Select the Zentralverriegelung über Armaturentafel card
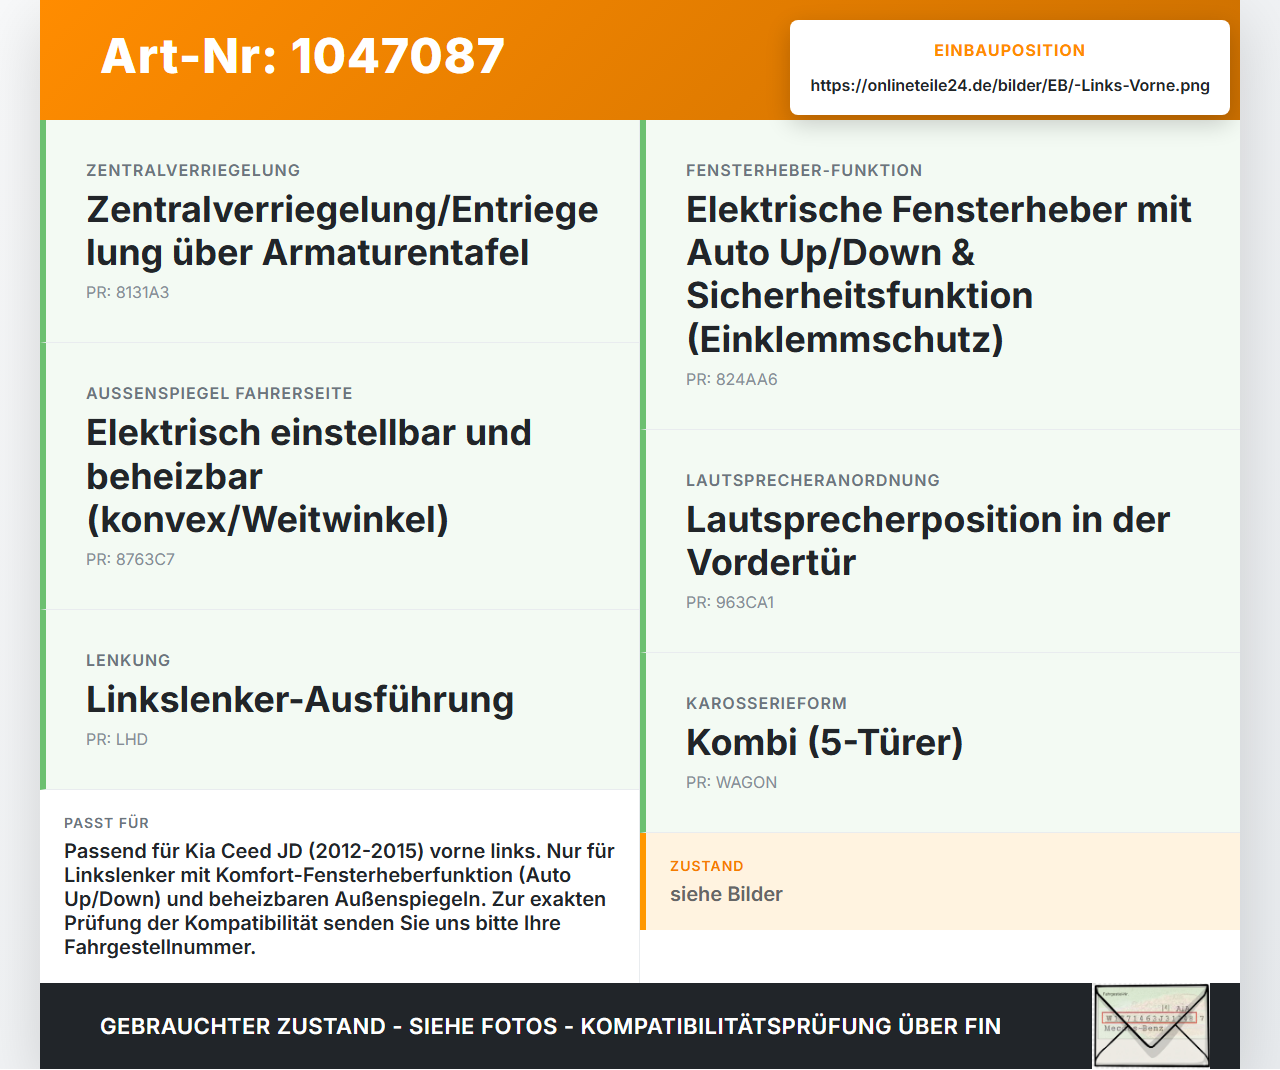 340,231
